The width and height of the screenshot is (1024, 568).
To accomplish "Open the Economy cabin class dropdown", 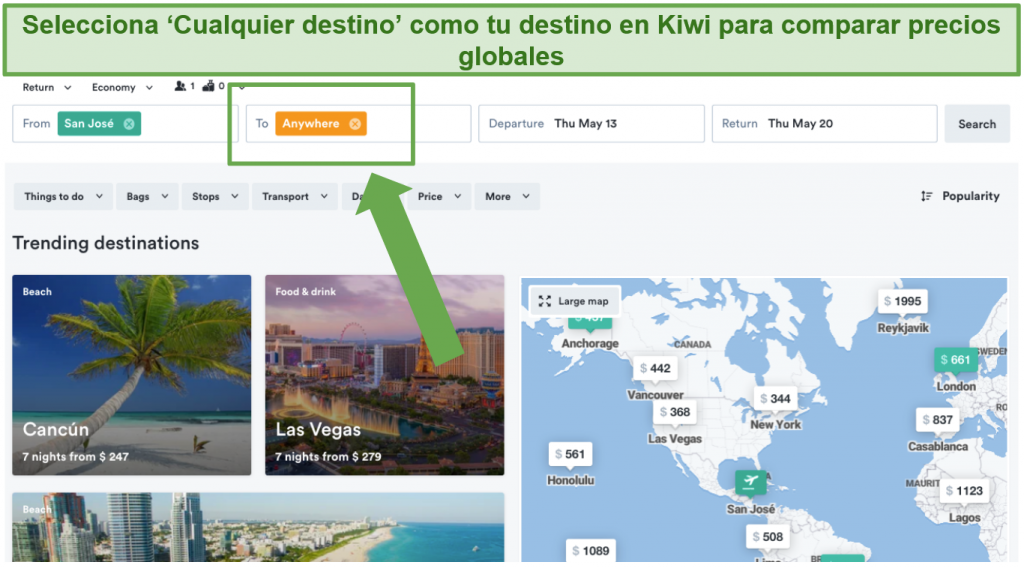I will coord(122,87).
